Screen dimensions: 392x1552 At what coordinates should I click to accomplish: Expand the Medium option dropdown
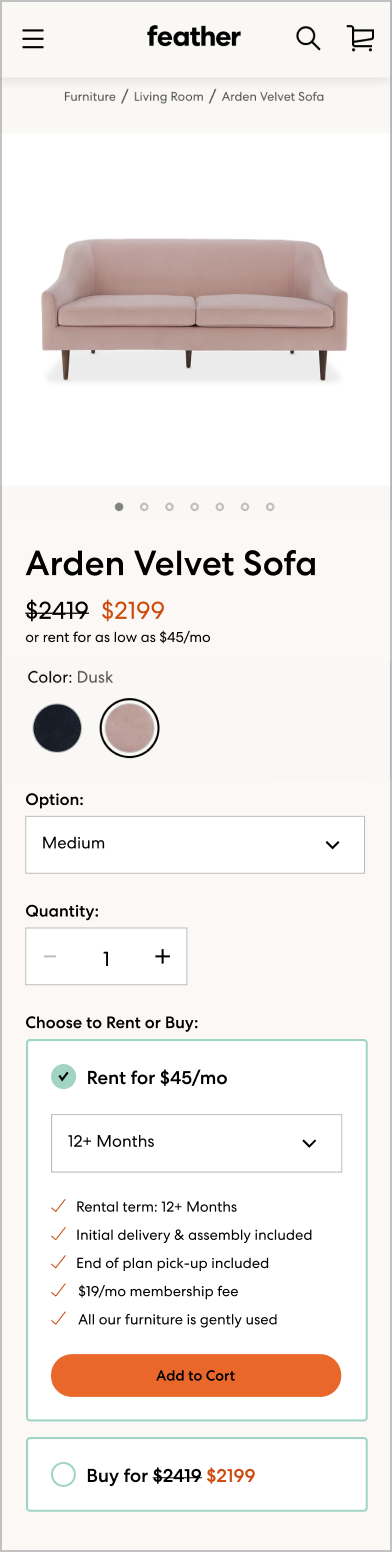tap(195, 844)
